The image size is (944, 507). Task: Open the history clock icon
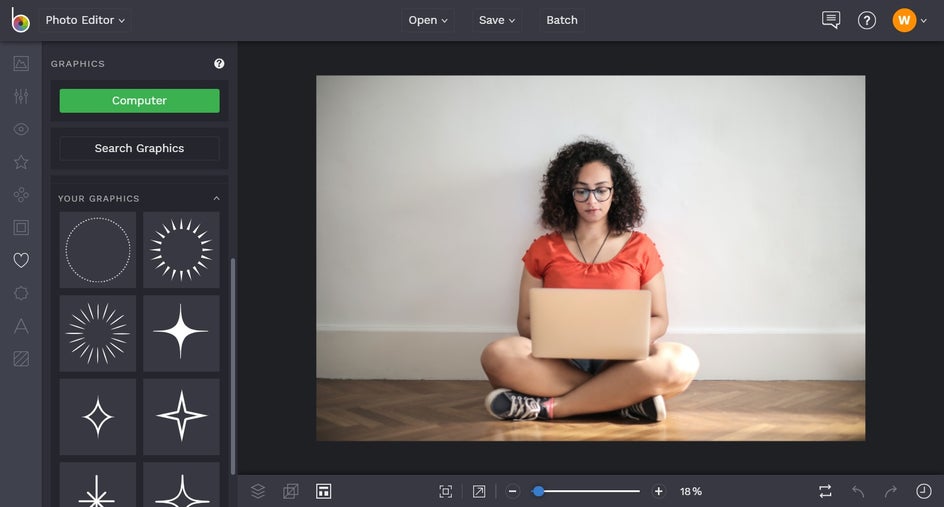coord(924,491)
